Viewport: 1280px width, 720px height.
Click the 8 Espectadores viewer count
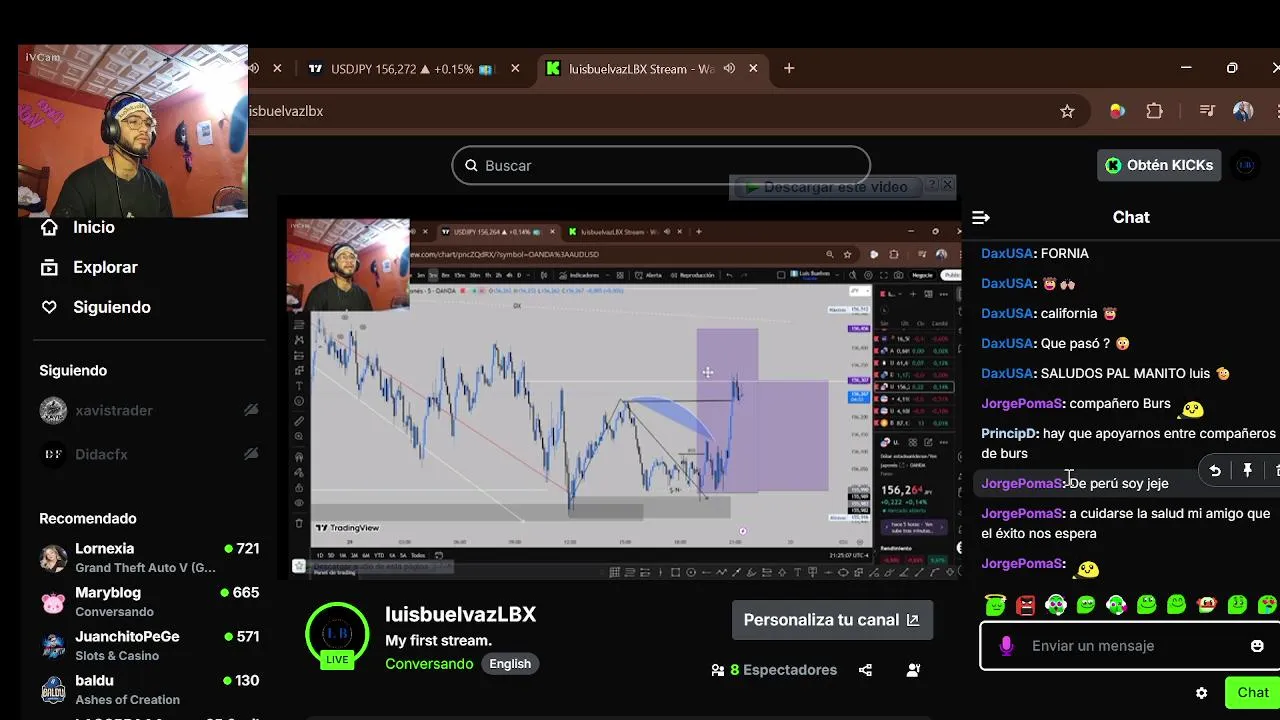click(x=774, y=670)
